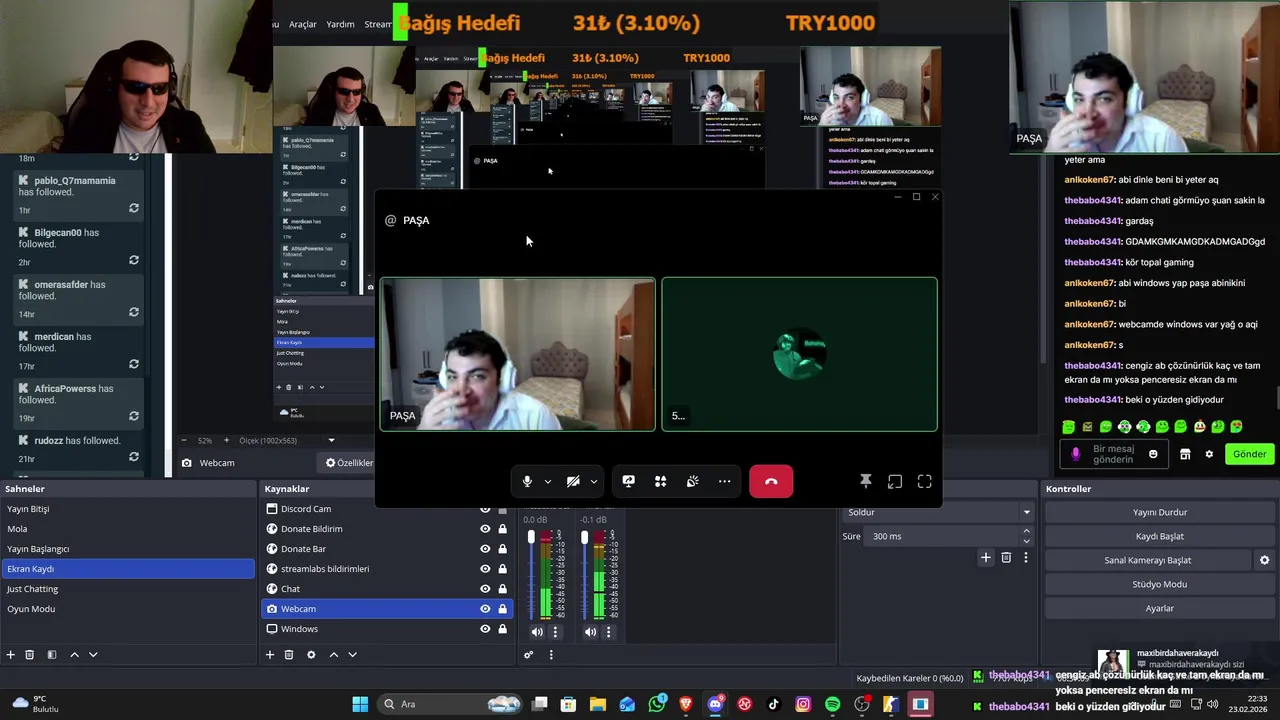Open first mixer channel's three-dot menu
This screenshot has width=1280, height=720.
(x=555, y=632)
